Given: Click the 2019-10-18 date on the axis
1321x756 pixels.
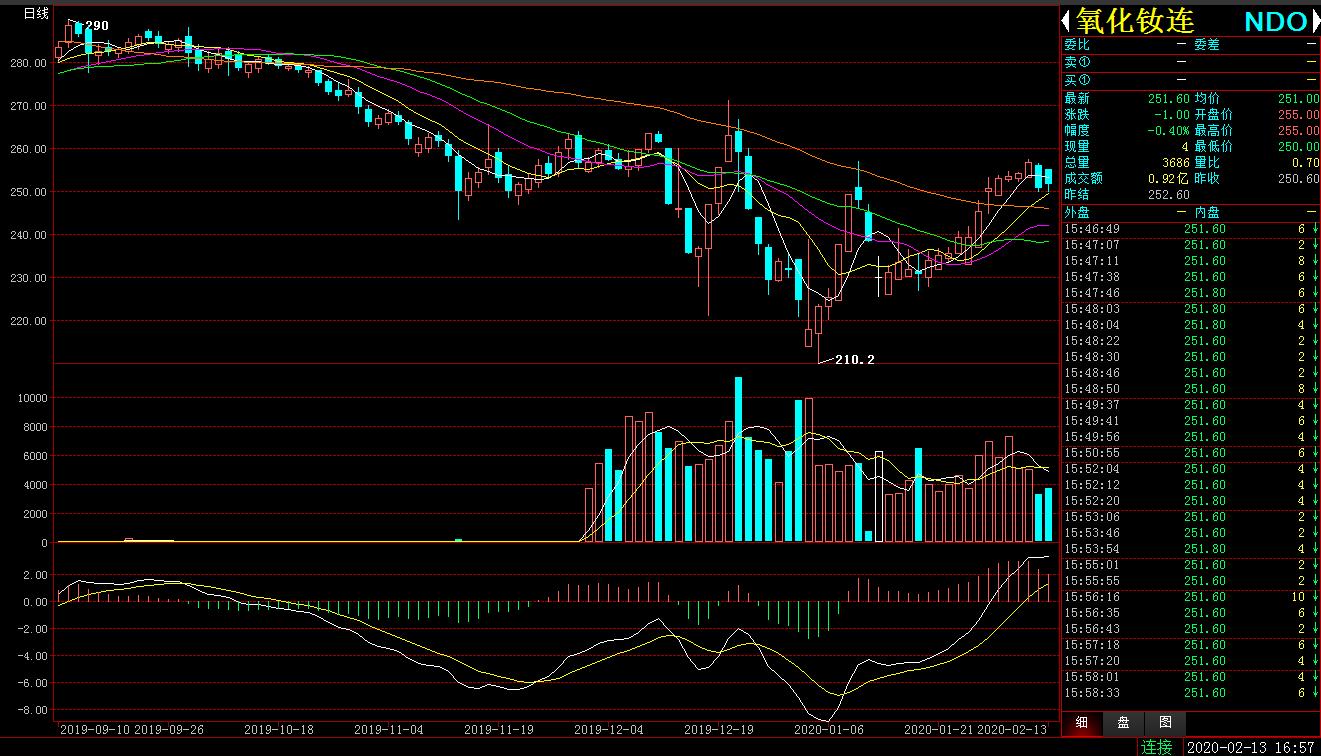Looking at the screenshot, I should click(x=281, y=730).
